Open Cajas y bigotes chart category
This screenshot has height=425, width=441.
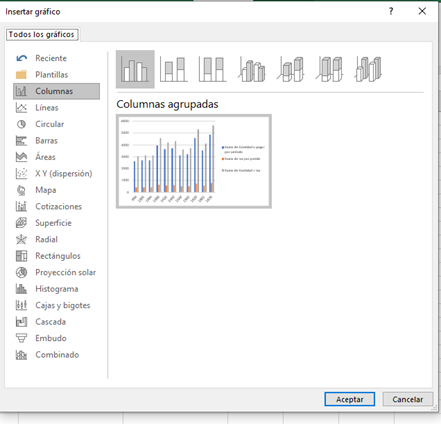[x=56, y=305]
